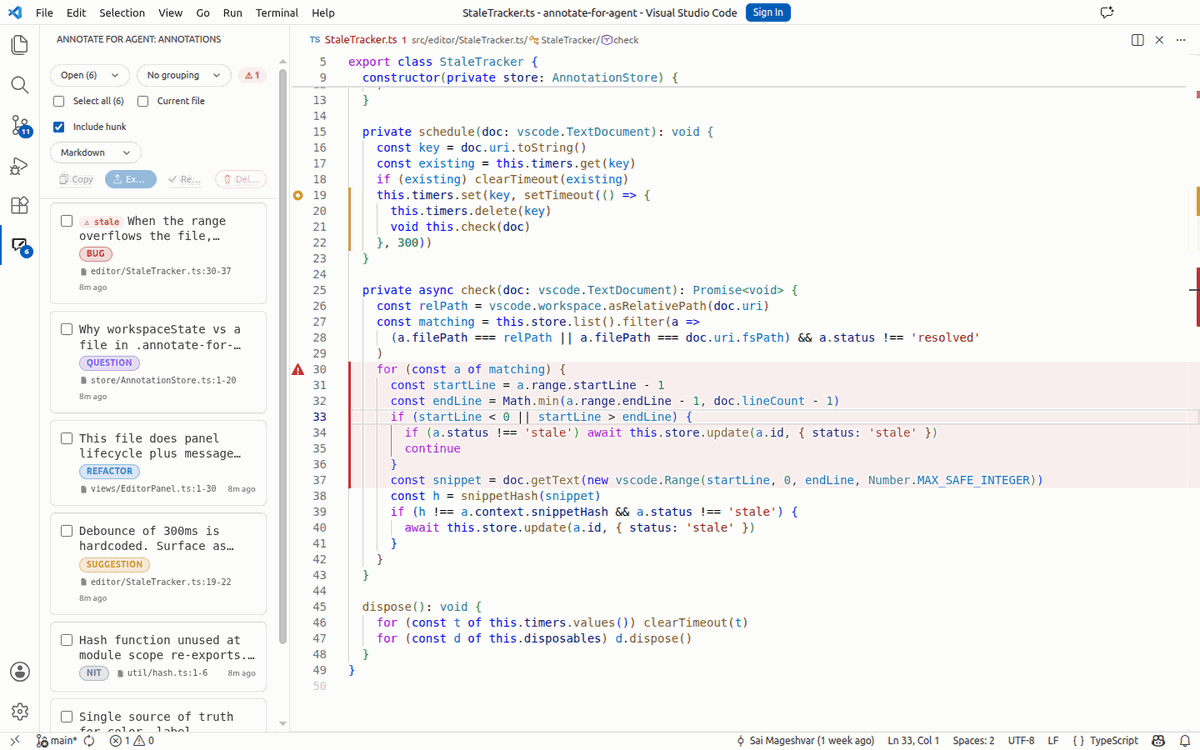Screen dimensions: 1200x750
Task: Open the No grouping dropdown
Action: 184,75
